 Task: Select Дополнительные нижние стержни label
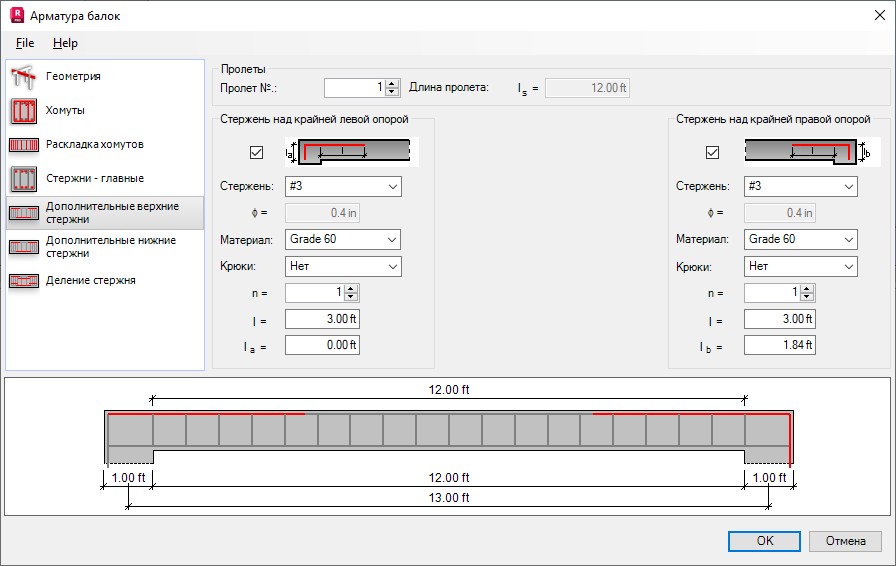(111, 246)
